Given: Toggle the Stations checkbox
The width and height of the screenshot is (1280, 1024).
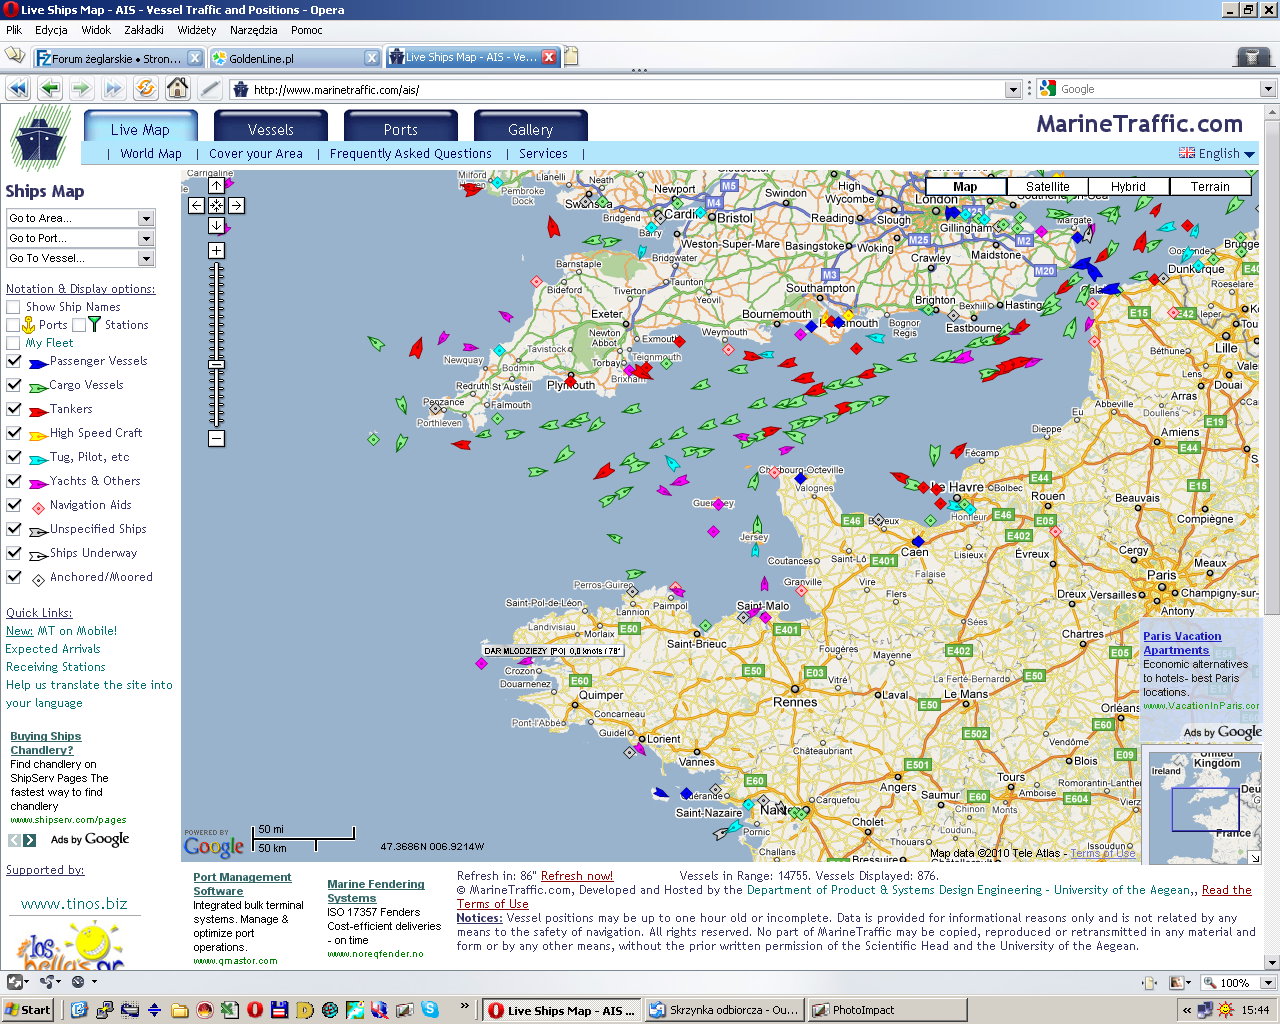Looking at the screenshot, I should [79, 325].
